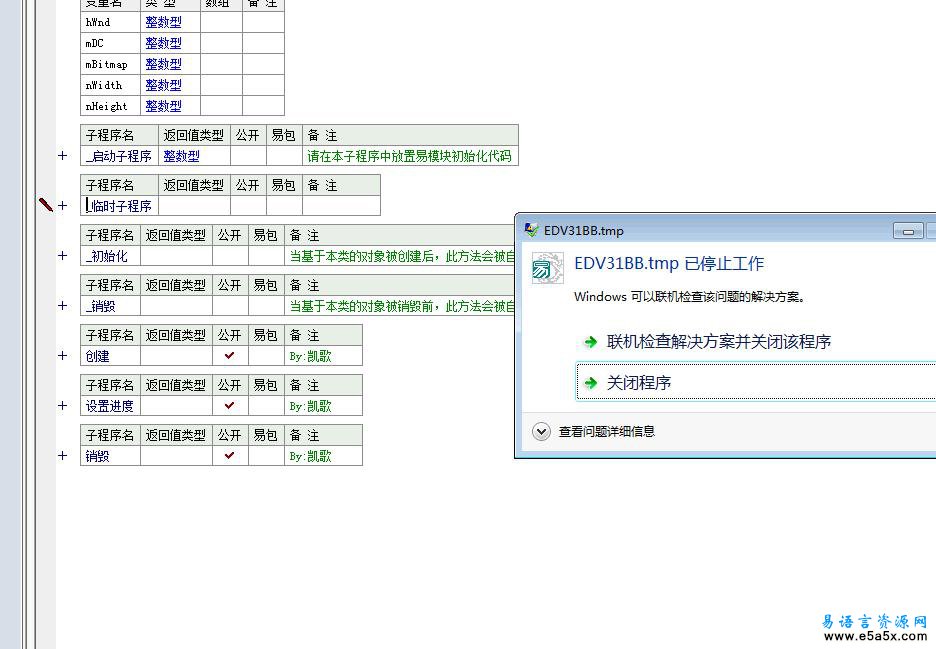936x649 pixels.
Task: Click the _临时子程序 name cell
Action: tap(119, 206)
